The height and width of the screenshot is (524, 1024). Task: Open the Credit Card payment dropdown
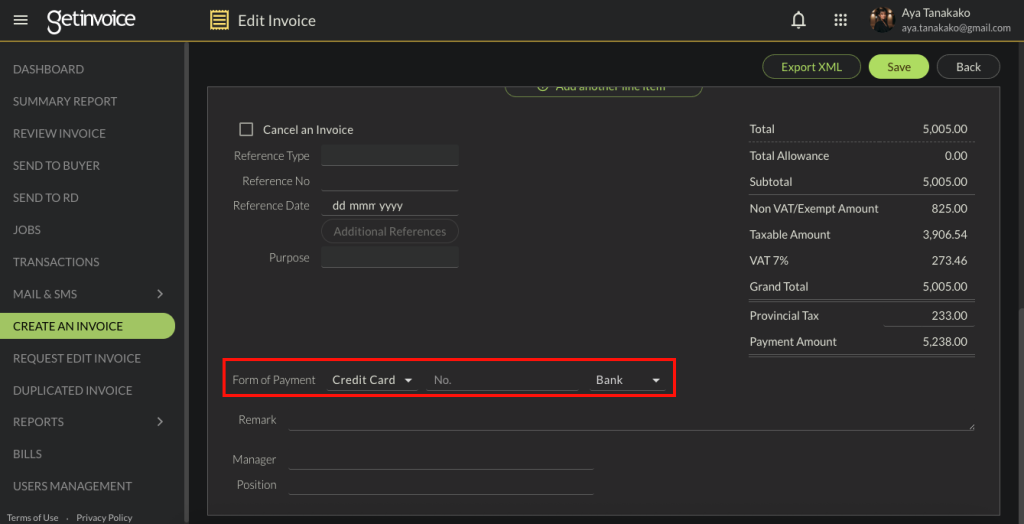tap(372, 380)
